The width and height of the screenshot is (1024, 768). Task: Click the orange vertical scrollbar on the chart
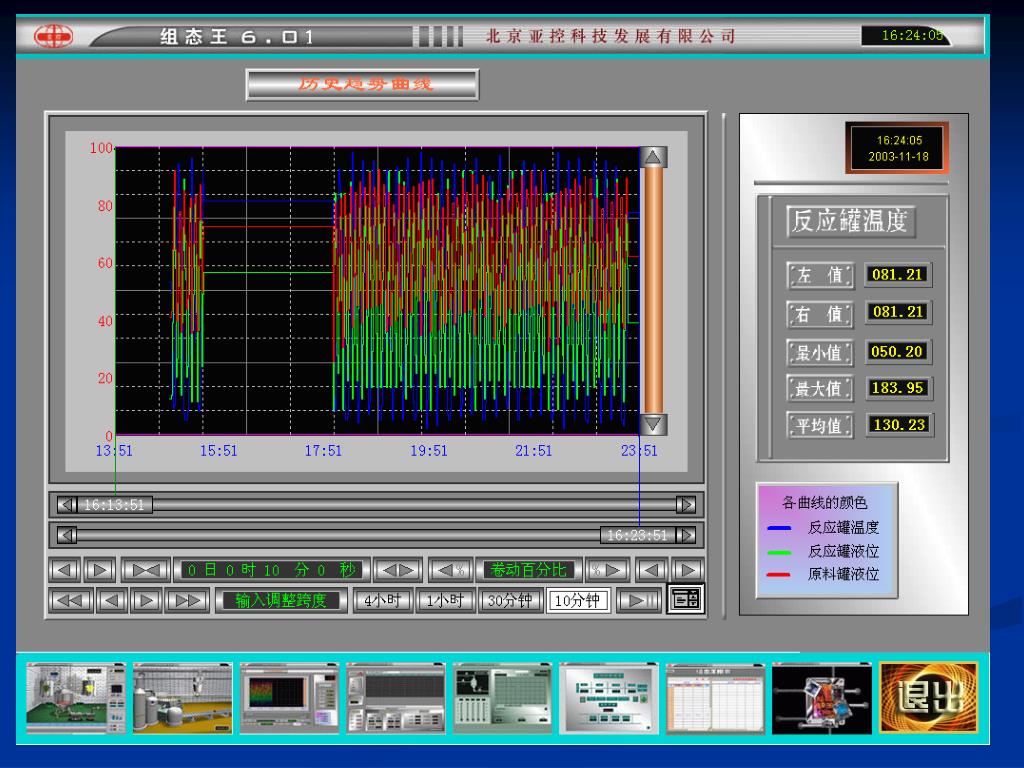653,291
